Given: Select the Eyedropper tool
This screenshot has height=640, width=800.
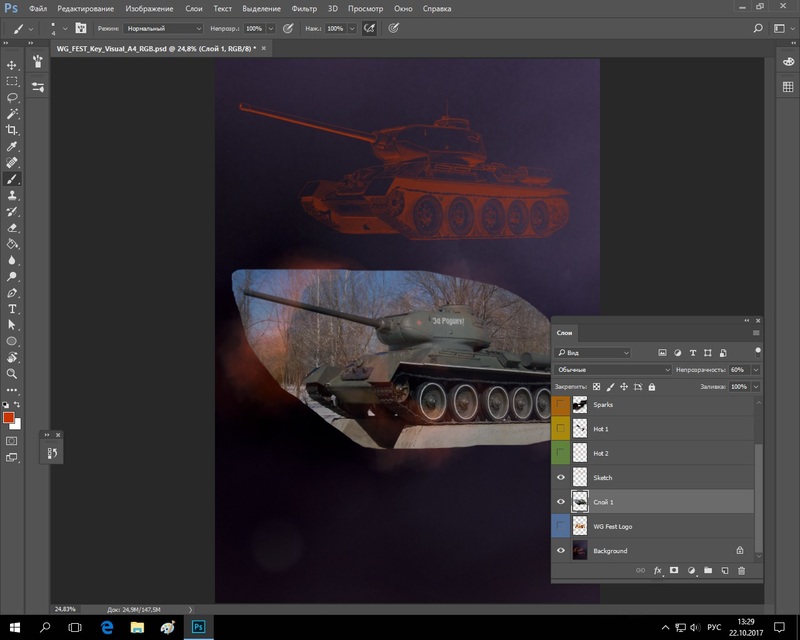Looking at the screenshot, I should click(12, 146).
